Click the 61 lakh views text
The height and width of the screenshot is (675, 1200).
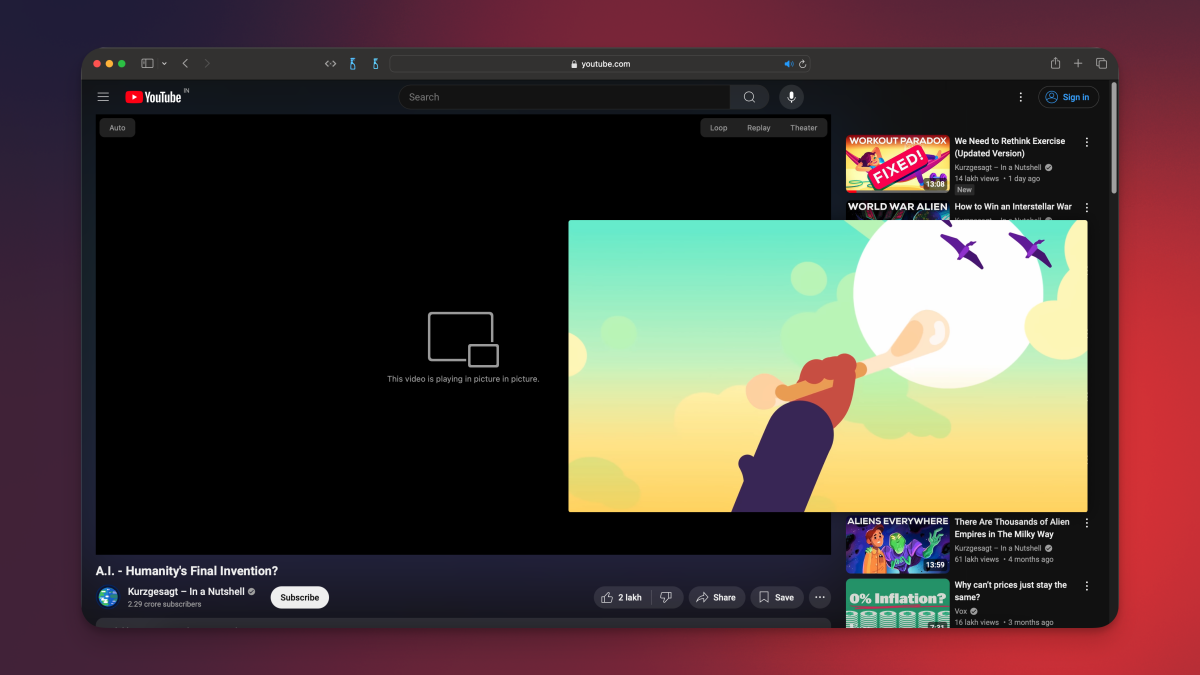(x=977, y=559)
